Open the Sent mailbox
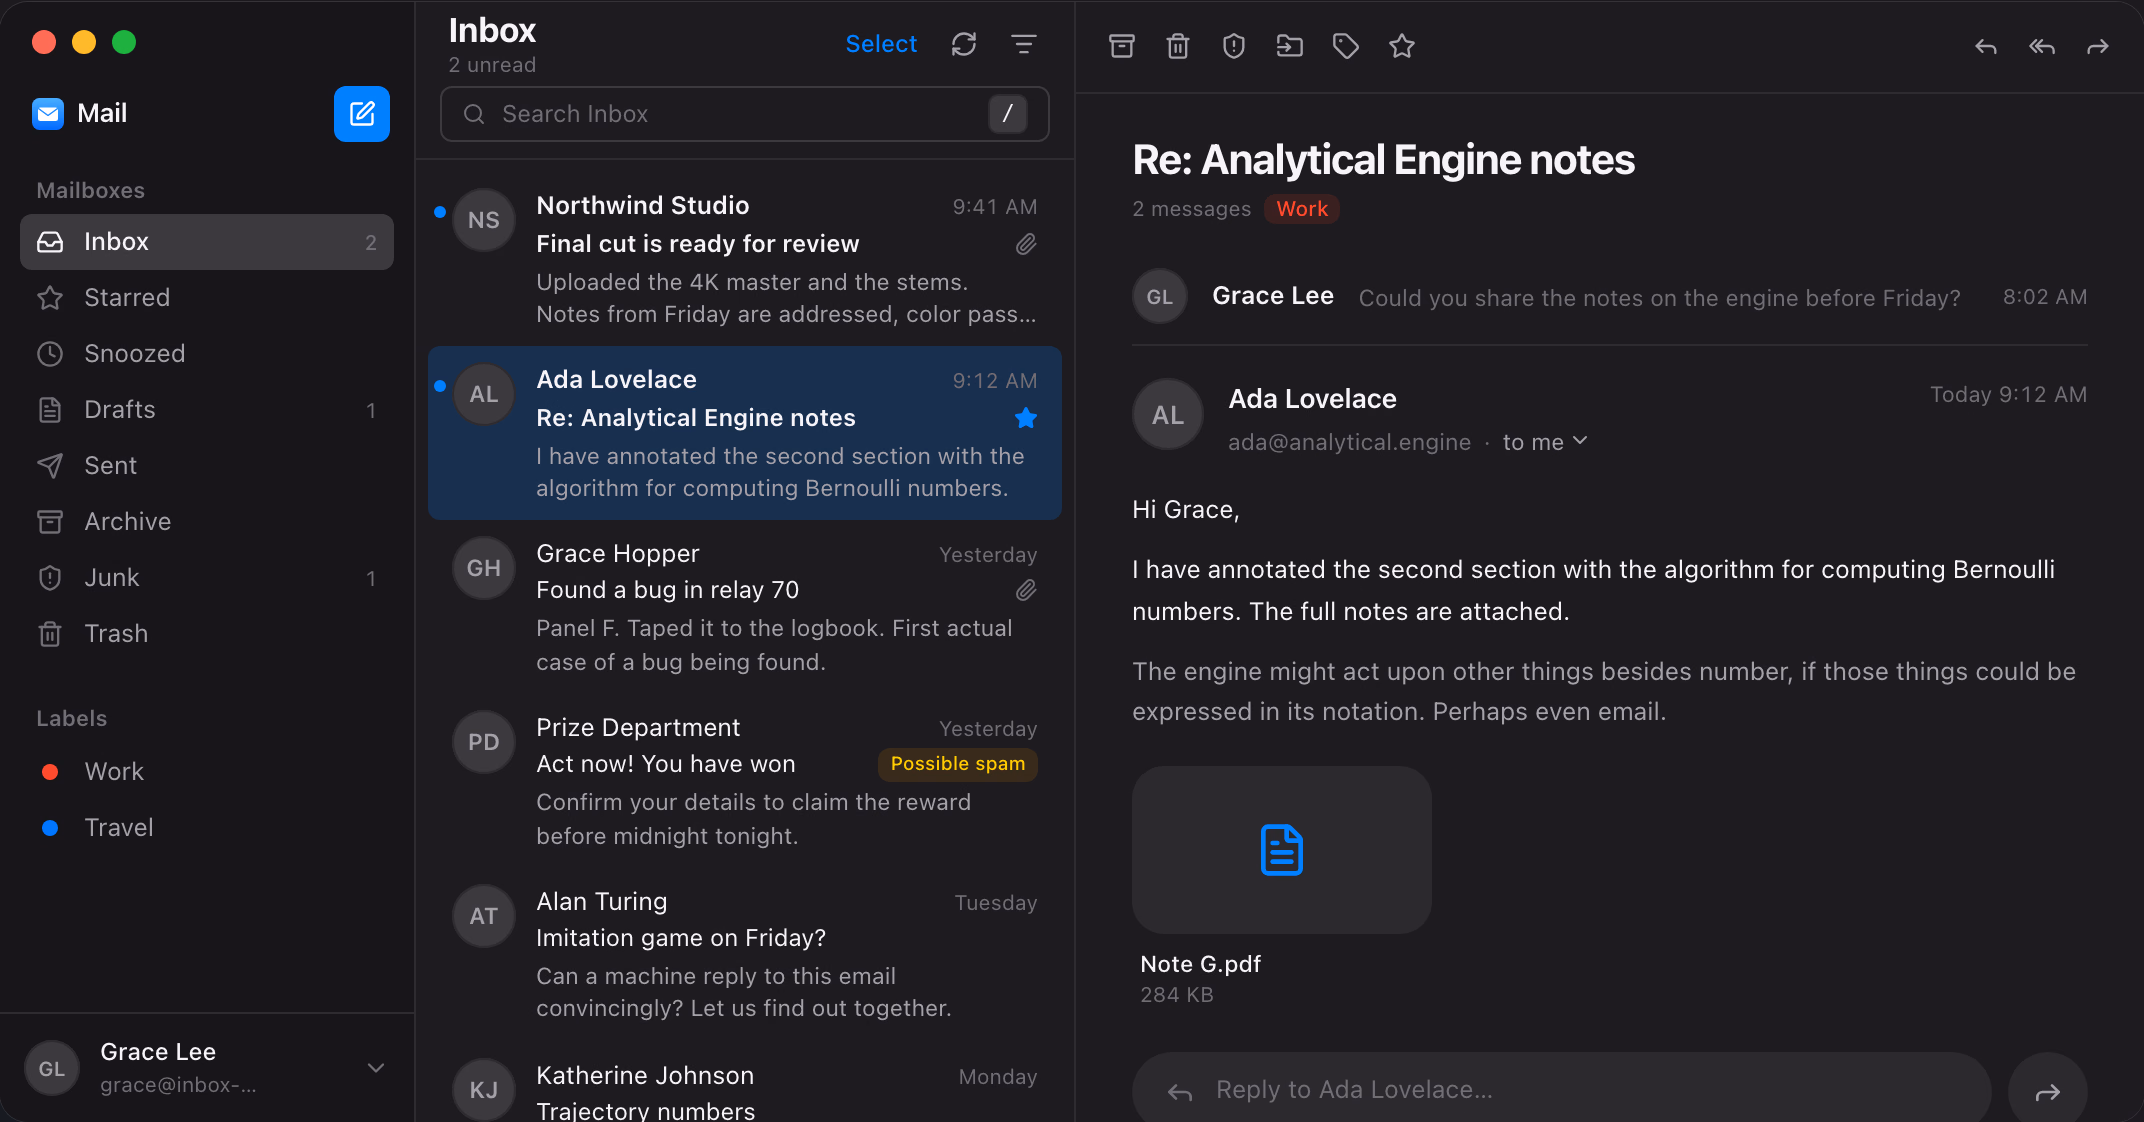The image size is (2144, 1122). click(x=207, y=466)
